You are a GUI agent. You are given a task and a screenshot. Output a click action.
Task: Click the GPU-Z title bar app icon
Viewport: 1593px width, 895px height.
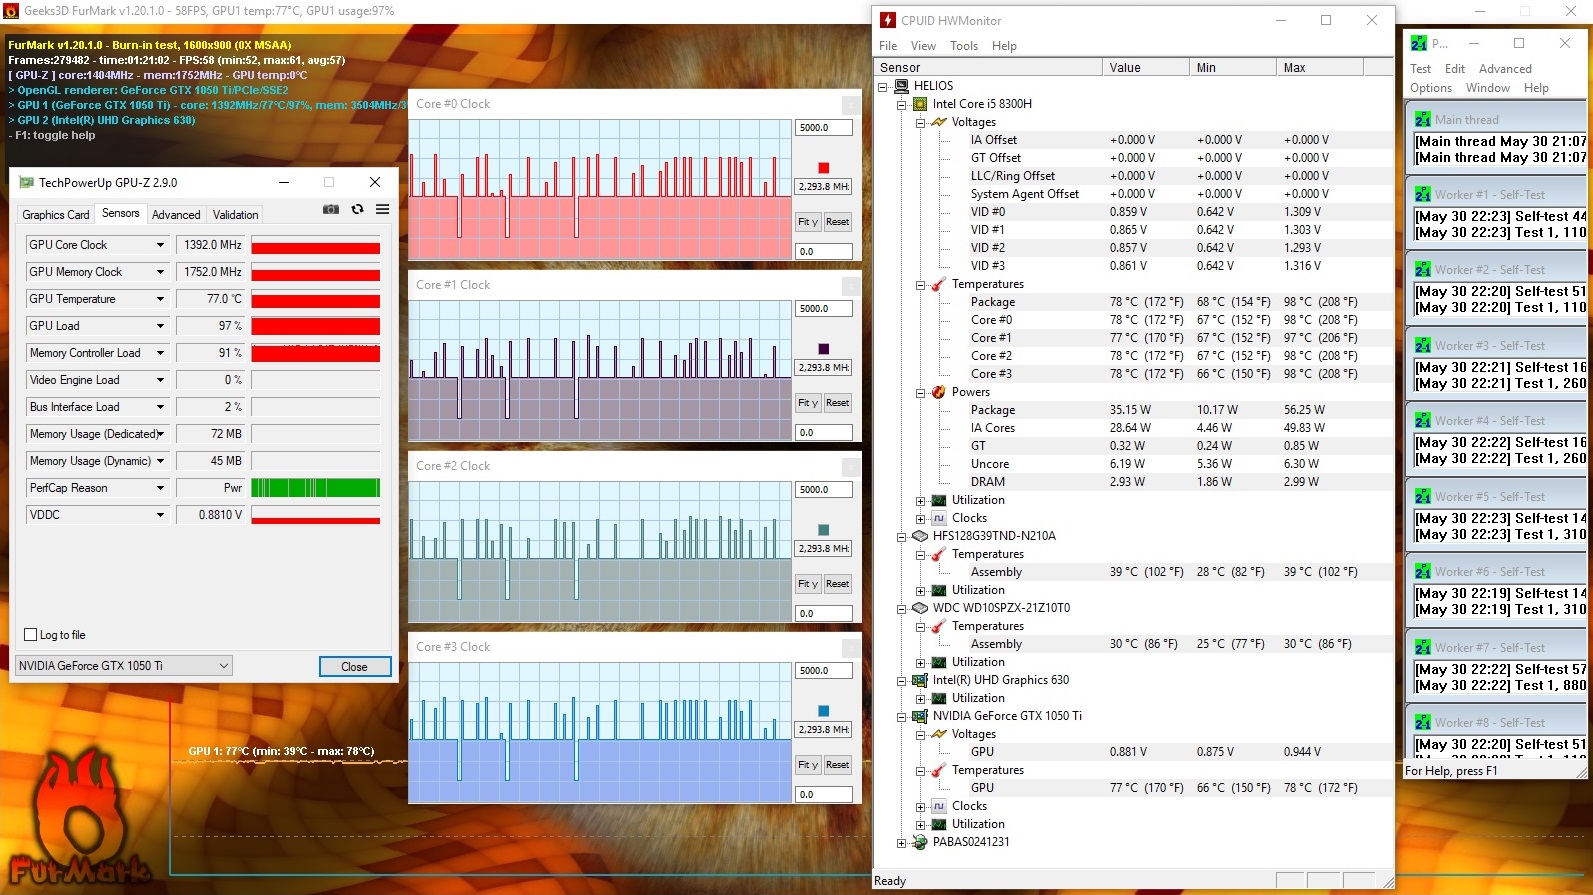pos(26,182)
